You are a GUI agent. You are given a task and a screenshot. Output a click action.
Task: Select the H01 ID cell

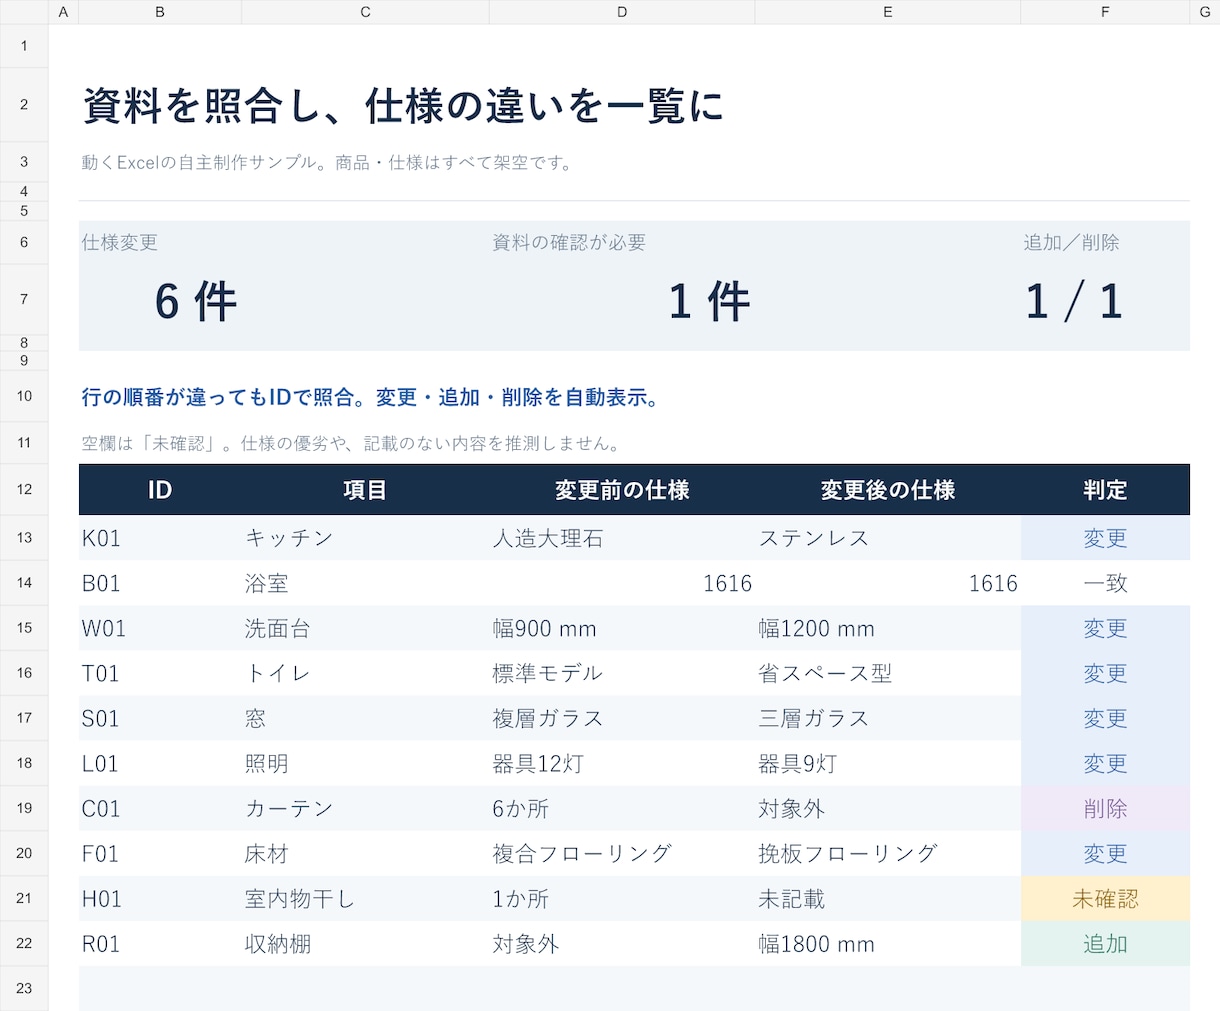click(160, 898)
